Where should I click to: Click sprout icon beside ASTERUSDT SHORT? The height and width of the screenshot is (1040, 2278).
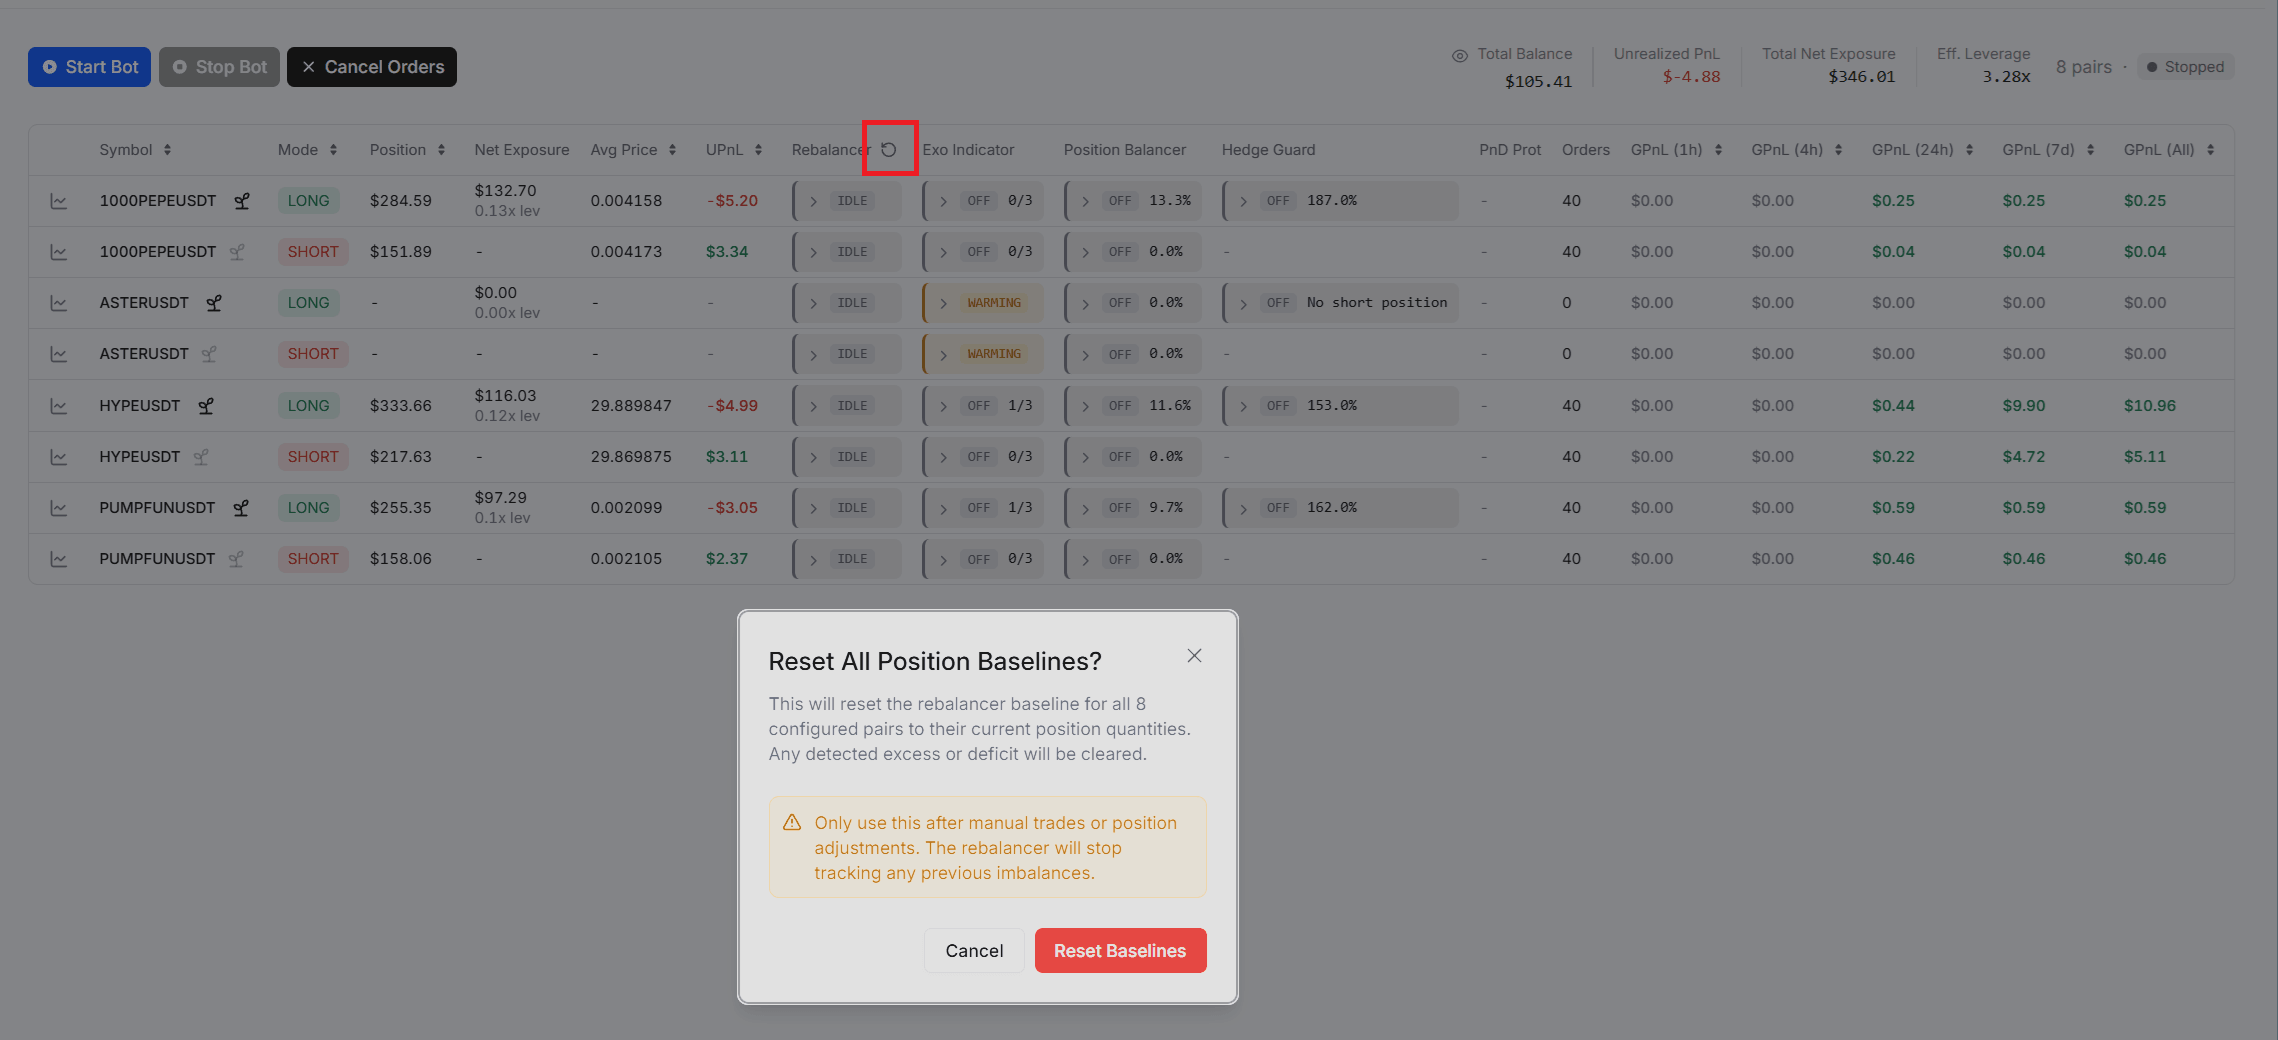[x=209, y=354]
